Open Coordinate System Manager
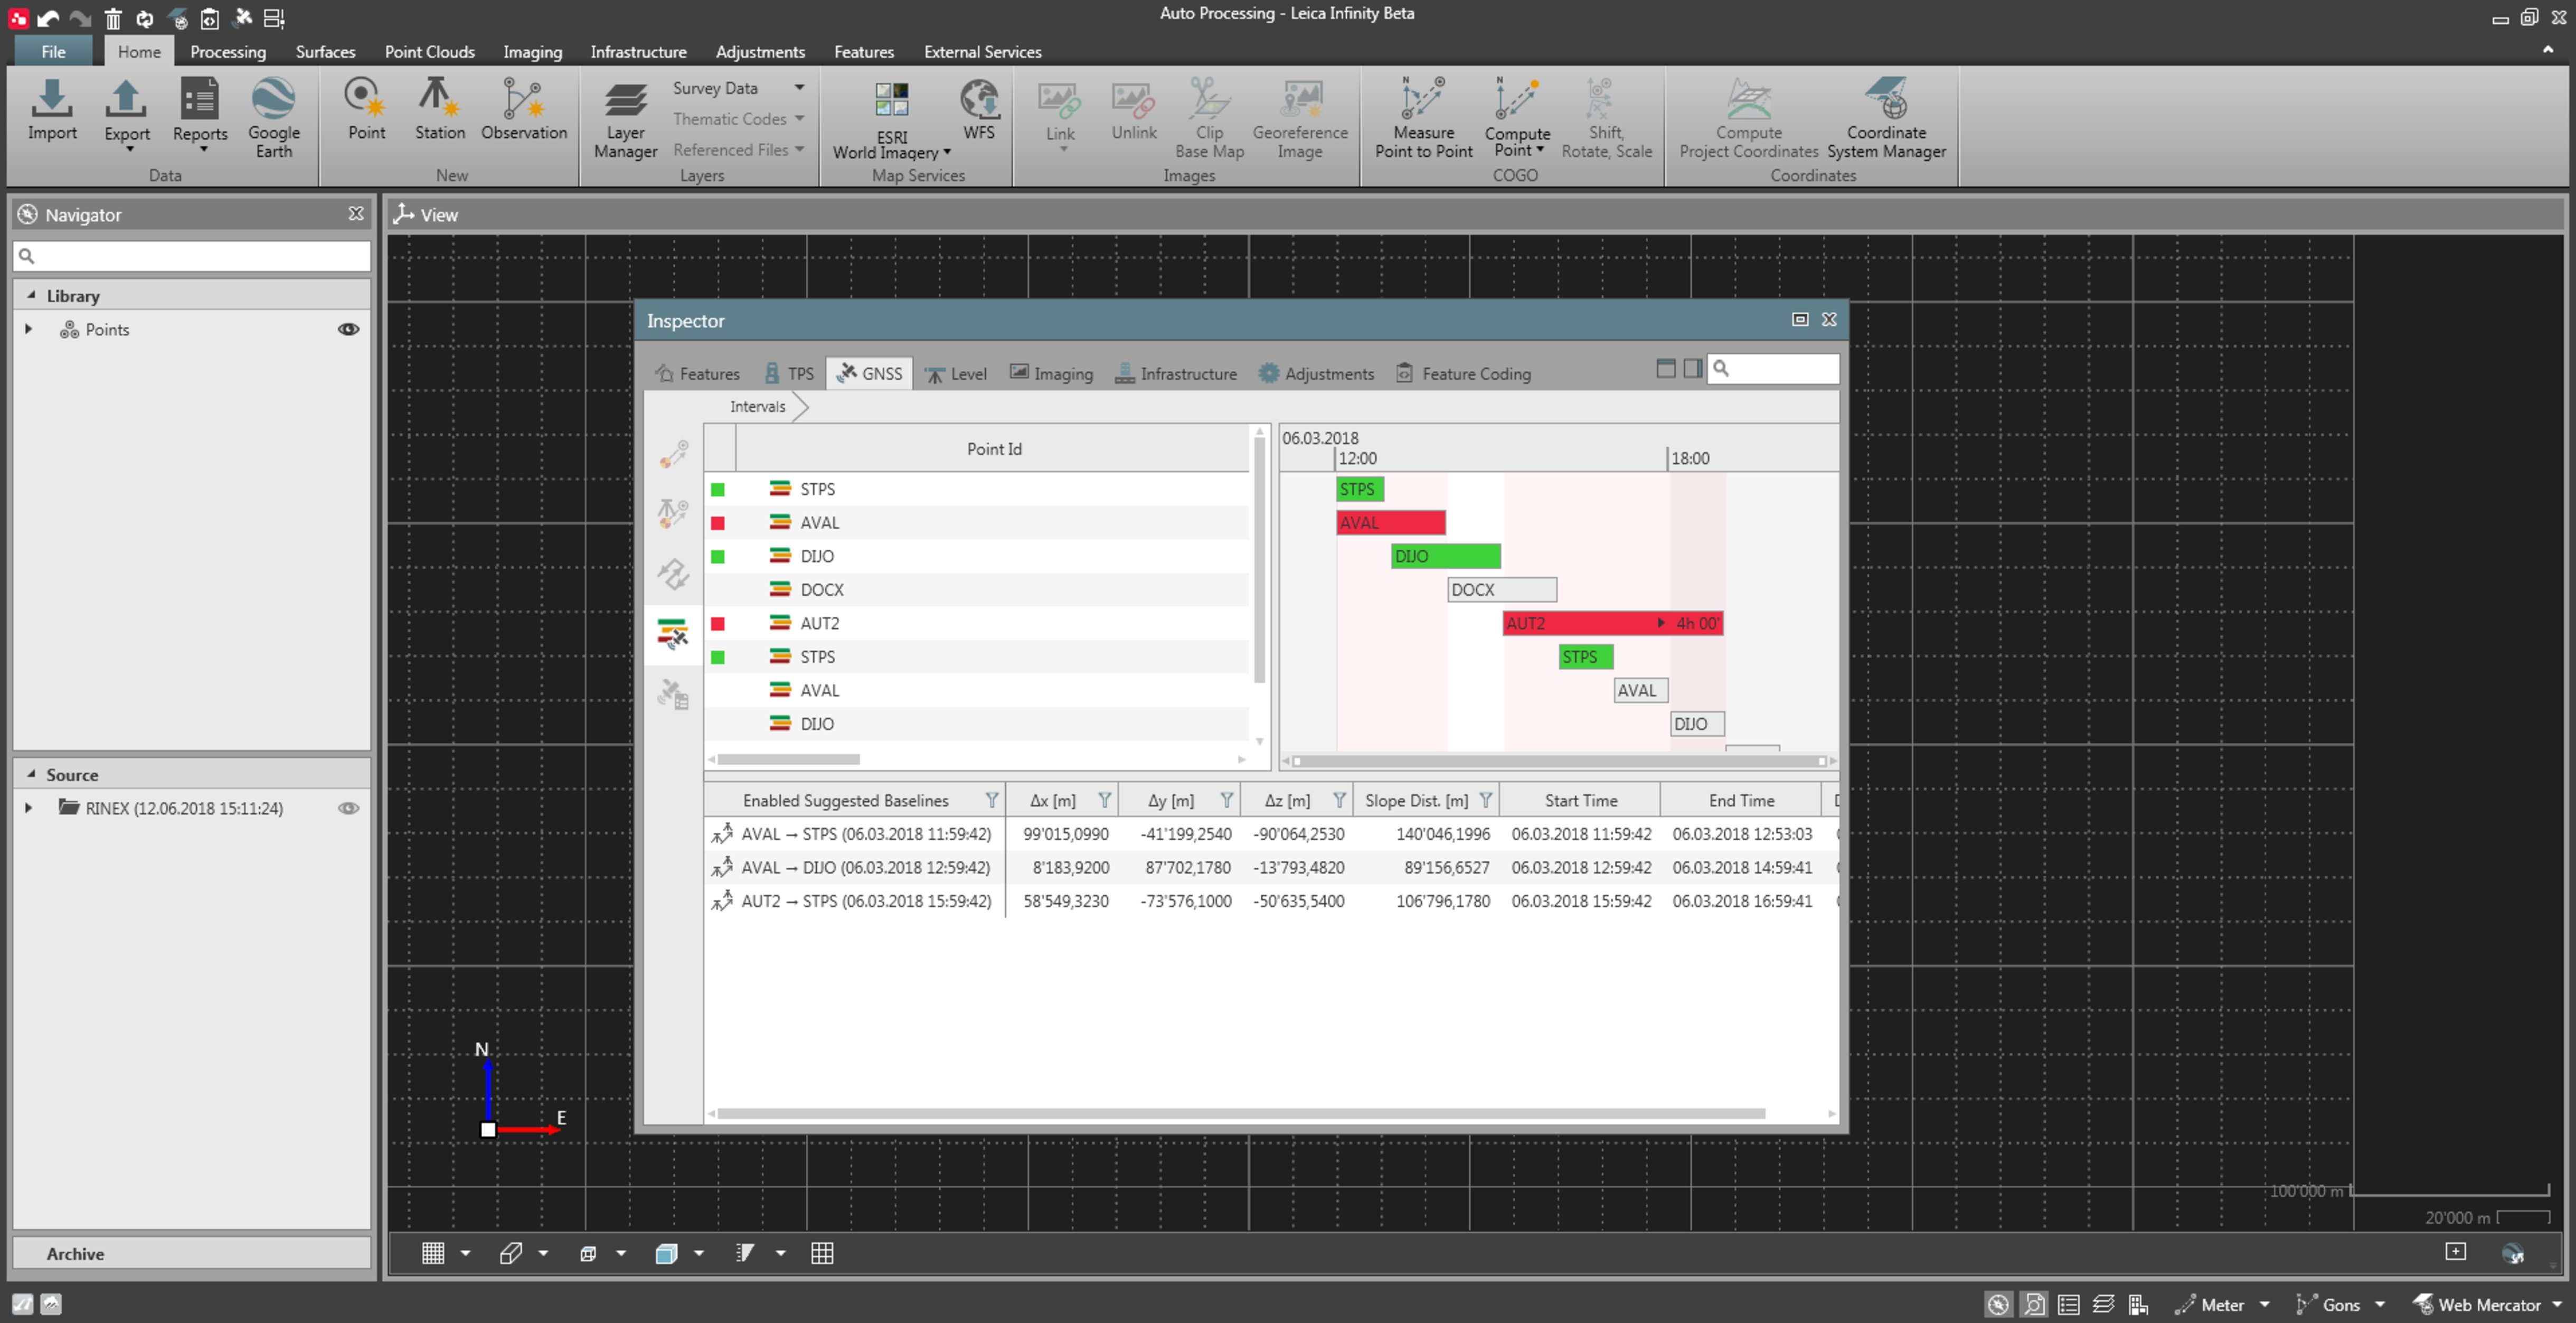This screenshot has height=1323, width=2576. (1886, 117)
